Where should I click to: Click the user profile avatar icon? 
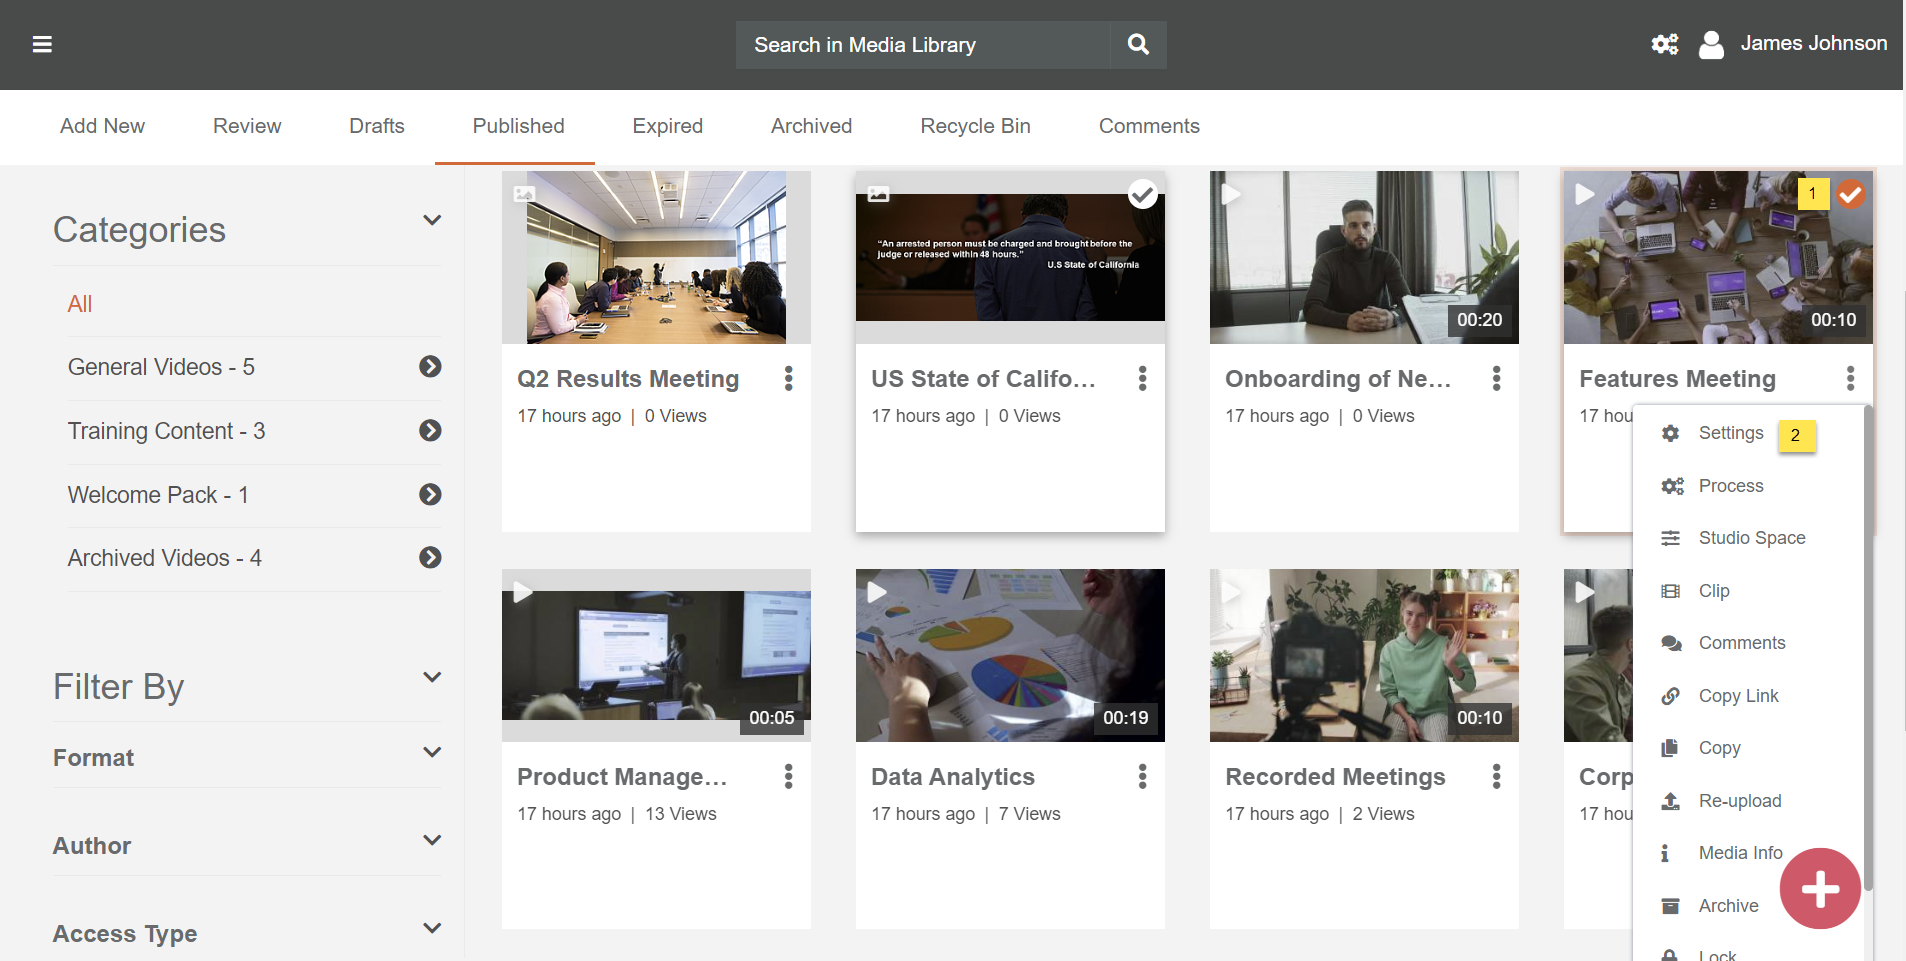[x=1711, y=44]
